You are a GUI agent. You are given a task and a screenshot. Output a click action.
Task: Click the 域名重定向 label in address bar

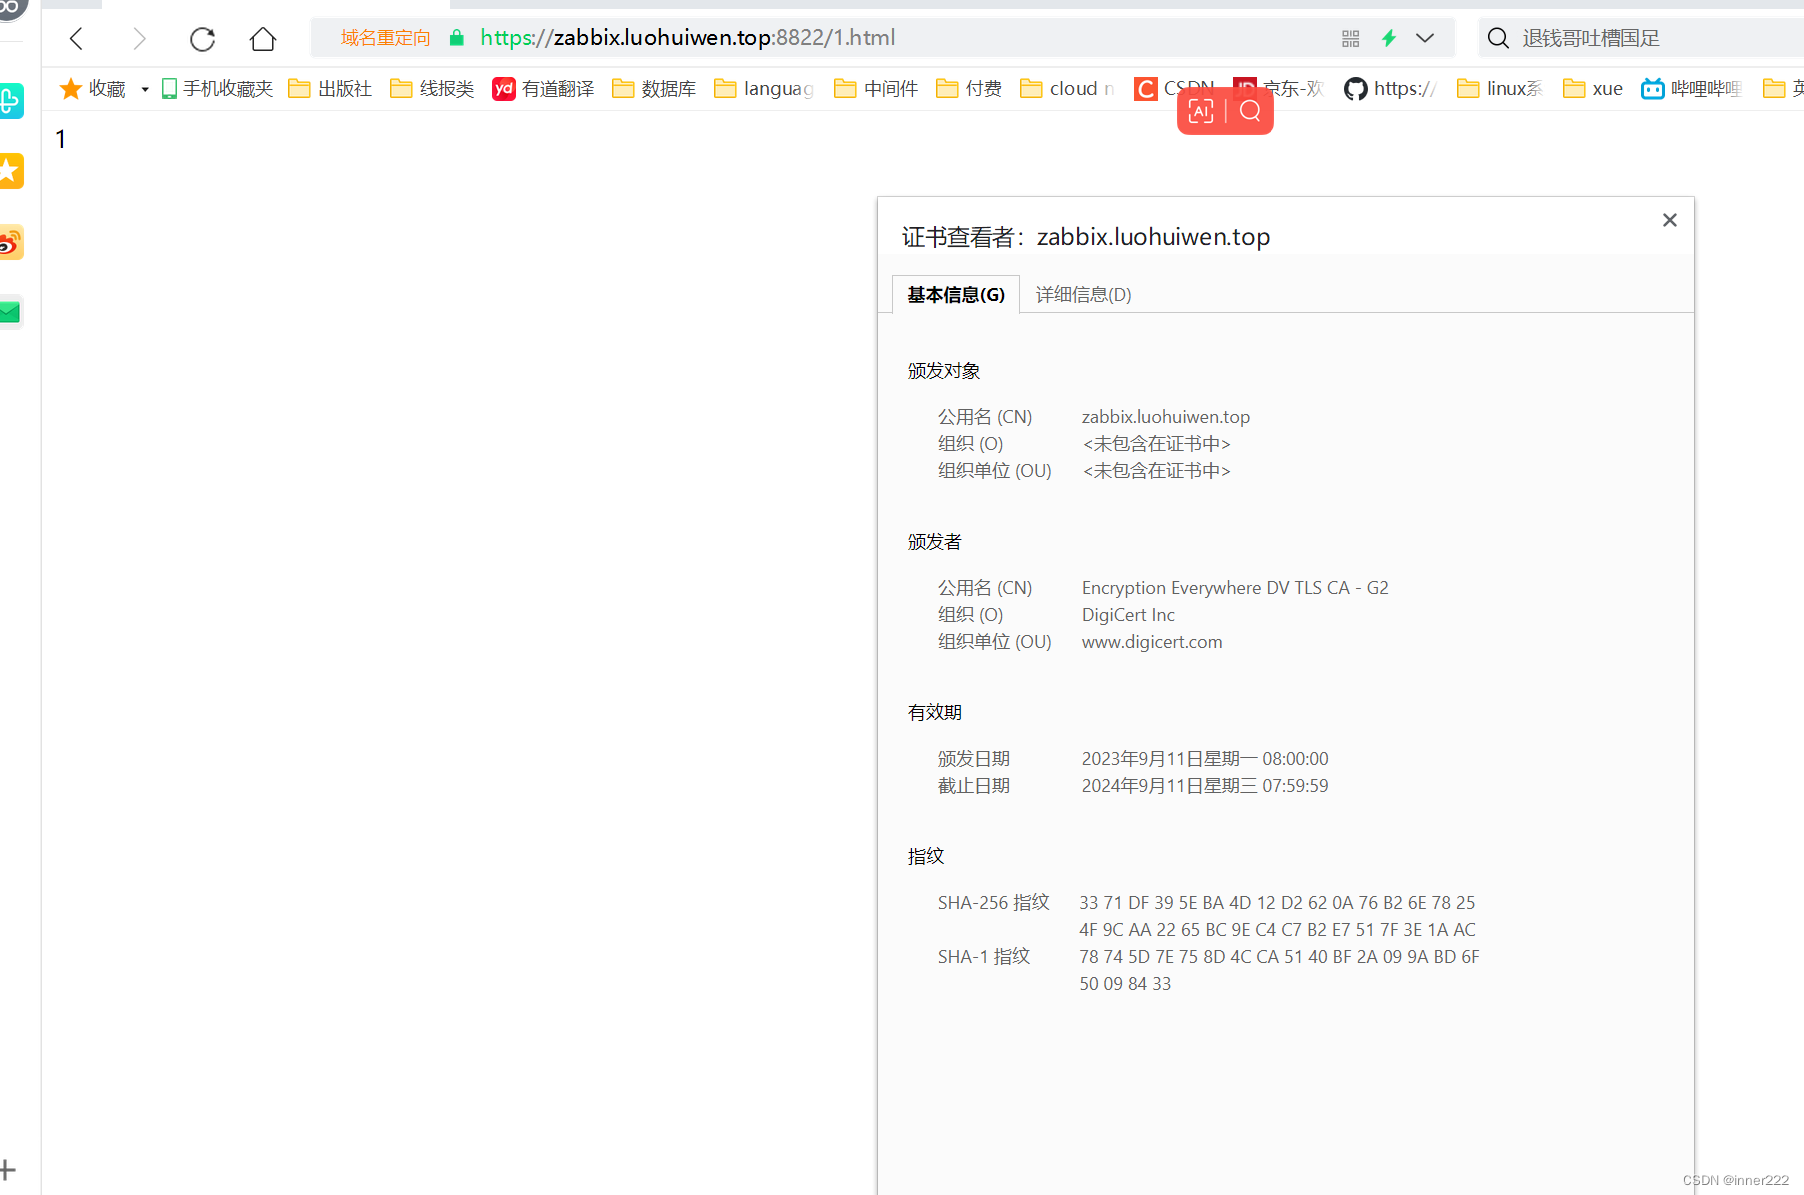[385, 38]
